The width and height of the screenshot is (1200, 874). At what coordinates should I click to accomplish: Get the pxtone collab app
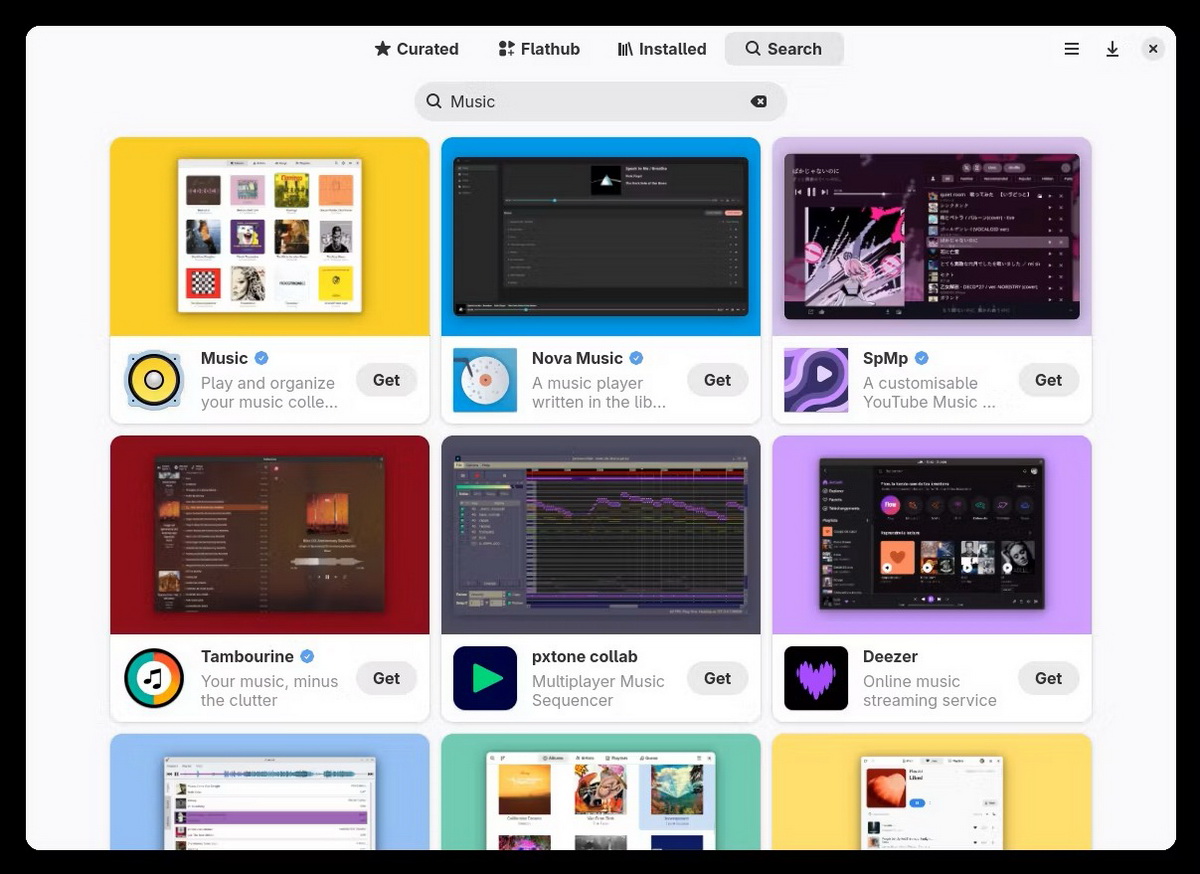coord(717,678)
